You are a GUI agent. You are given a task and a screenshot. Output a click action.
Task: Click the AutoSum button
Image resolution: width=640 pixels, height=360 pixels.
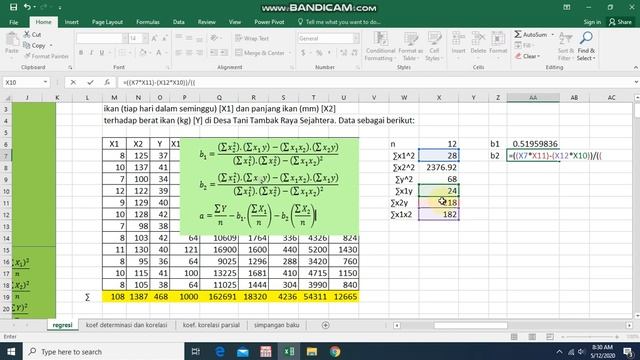coord(531,35)
